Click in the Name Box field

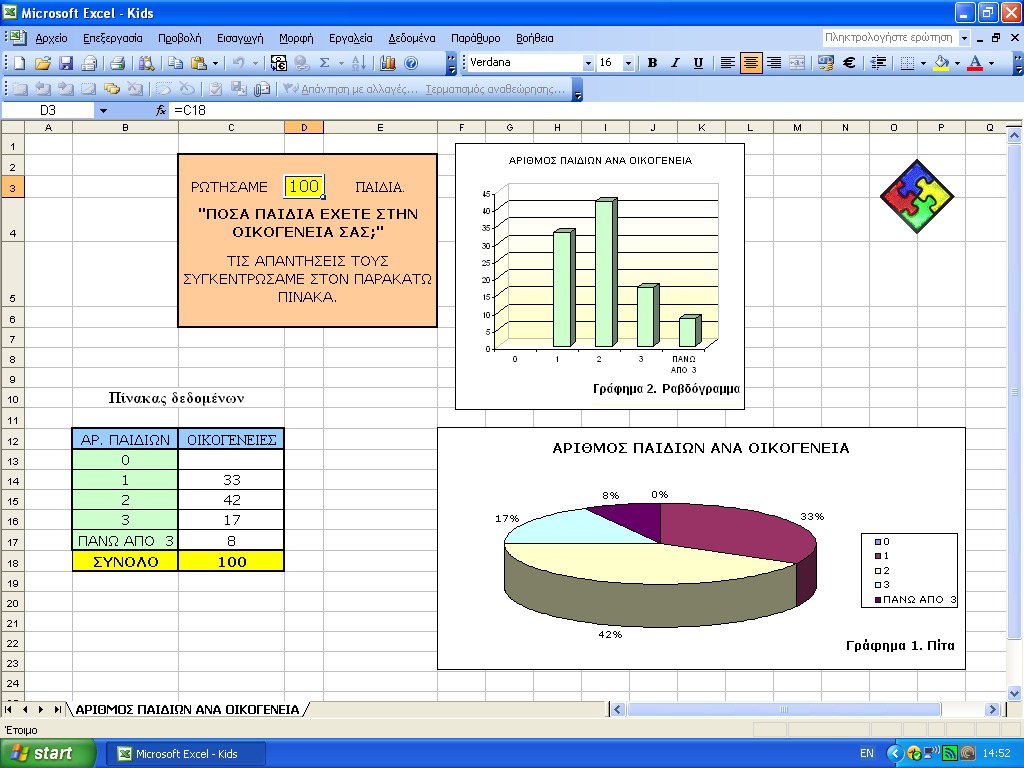(48, 110)
